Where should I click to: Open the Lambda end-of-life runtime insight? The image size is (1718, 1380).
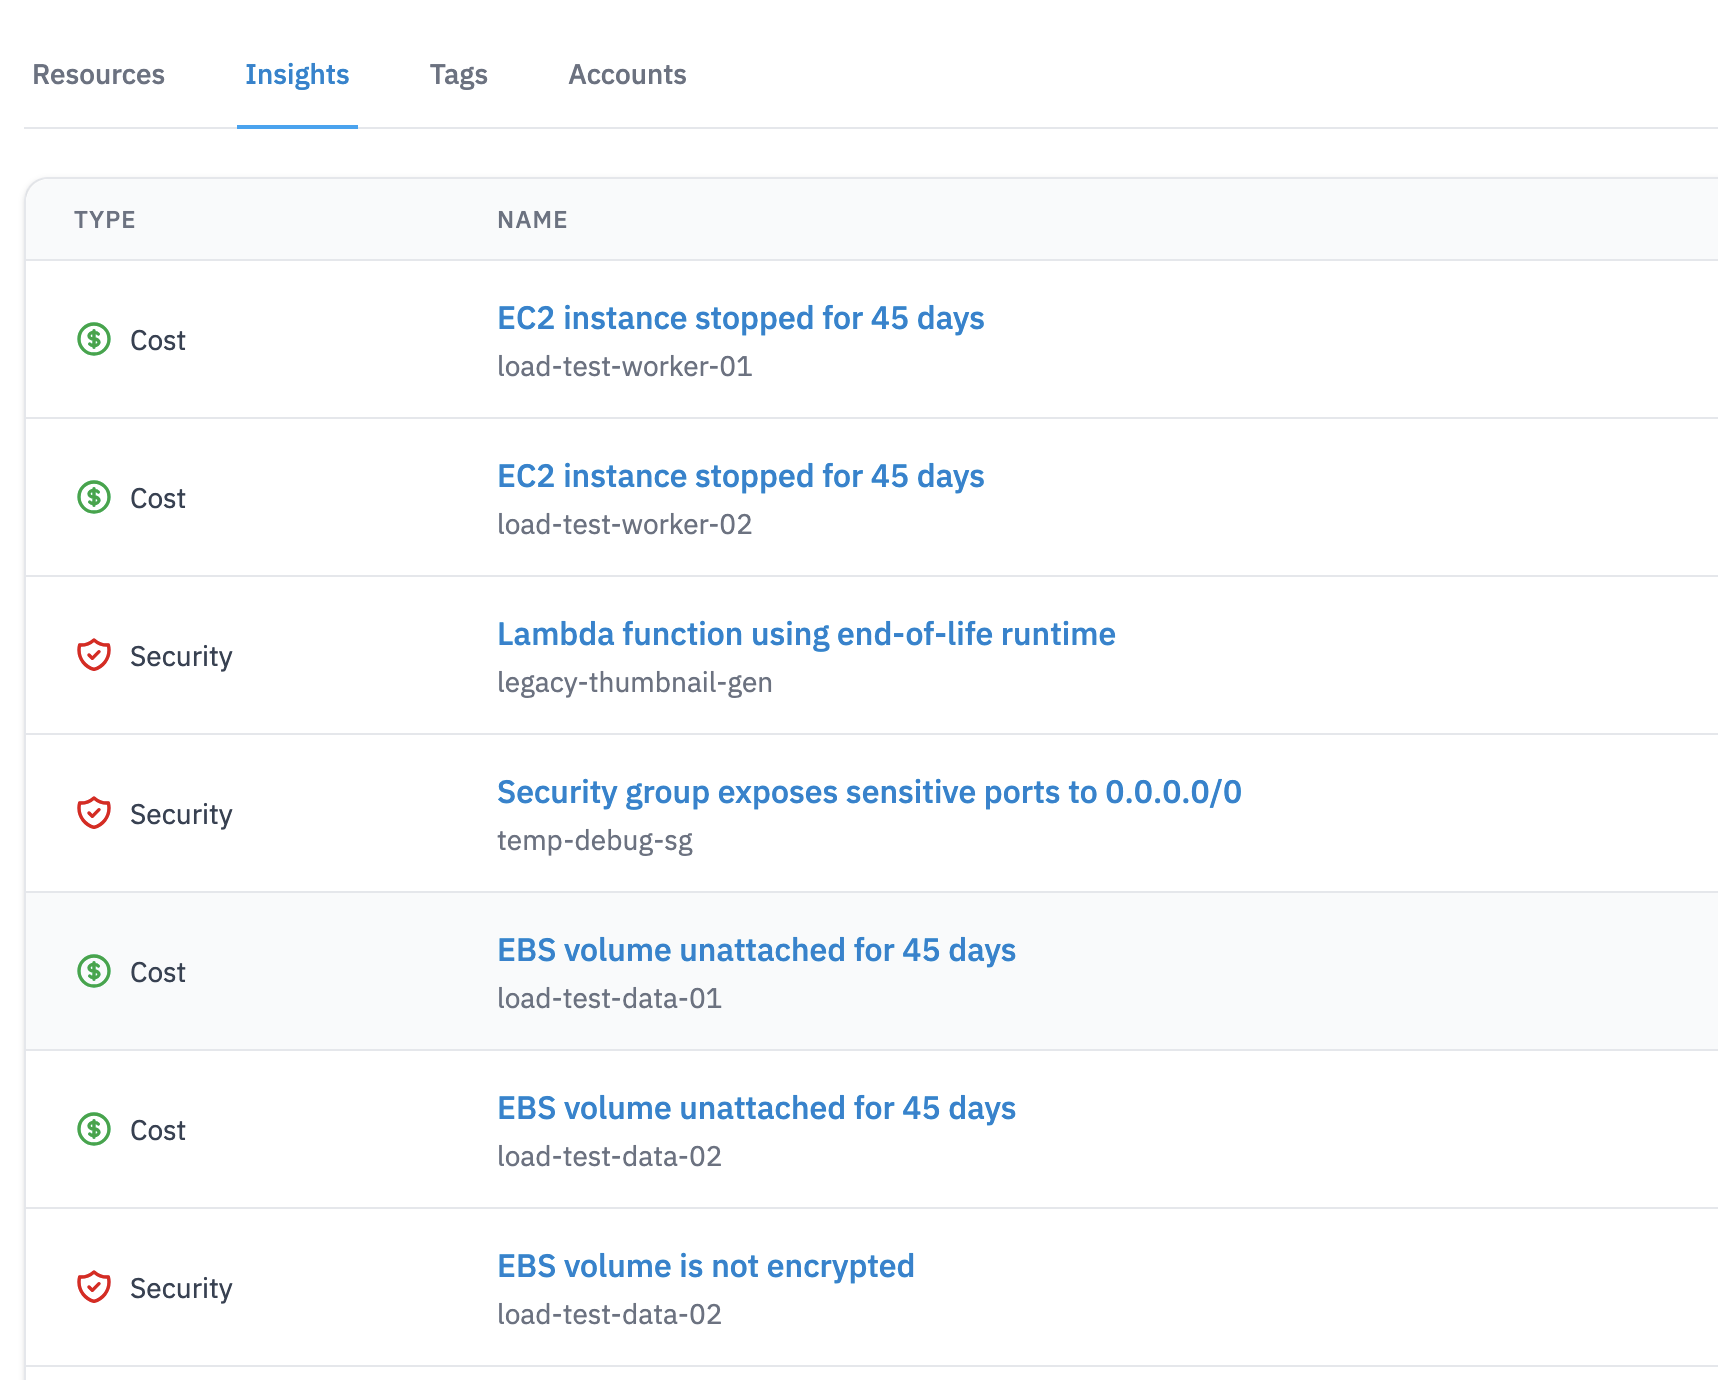pyautogui.click(x=806, y=634)
